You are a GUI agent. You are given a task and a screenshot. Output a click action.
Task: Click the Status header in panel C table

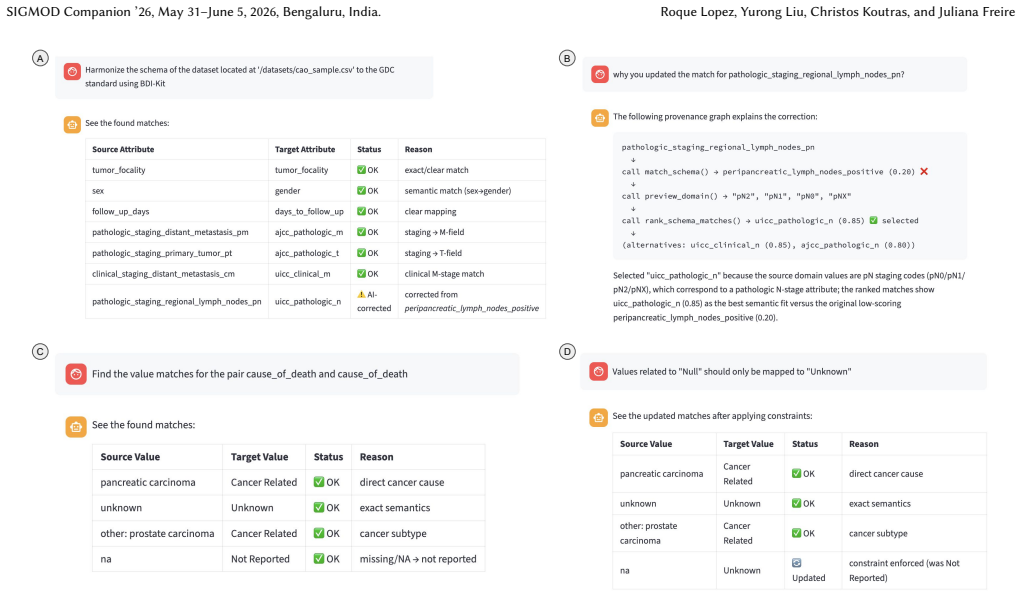(x=328, y=457)
